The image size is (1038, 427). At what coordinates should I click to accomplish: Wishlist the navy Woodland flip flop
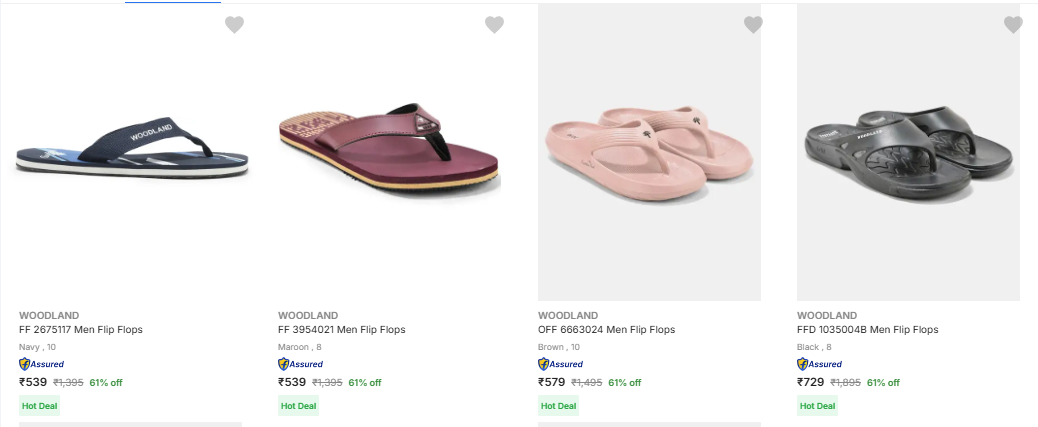(234, 25)
